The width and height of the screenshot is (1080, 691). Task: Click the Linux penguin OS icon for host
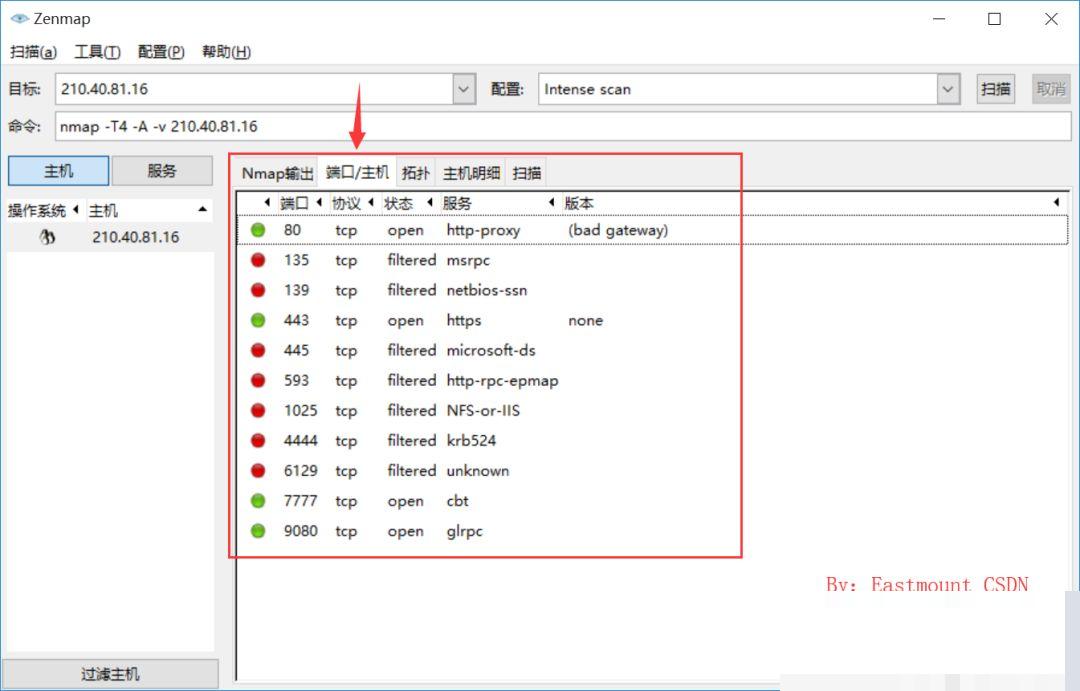pyautogui.click(x=47, y=237)
